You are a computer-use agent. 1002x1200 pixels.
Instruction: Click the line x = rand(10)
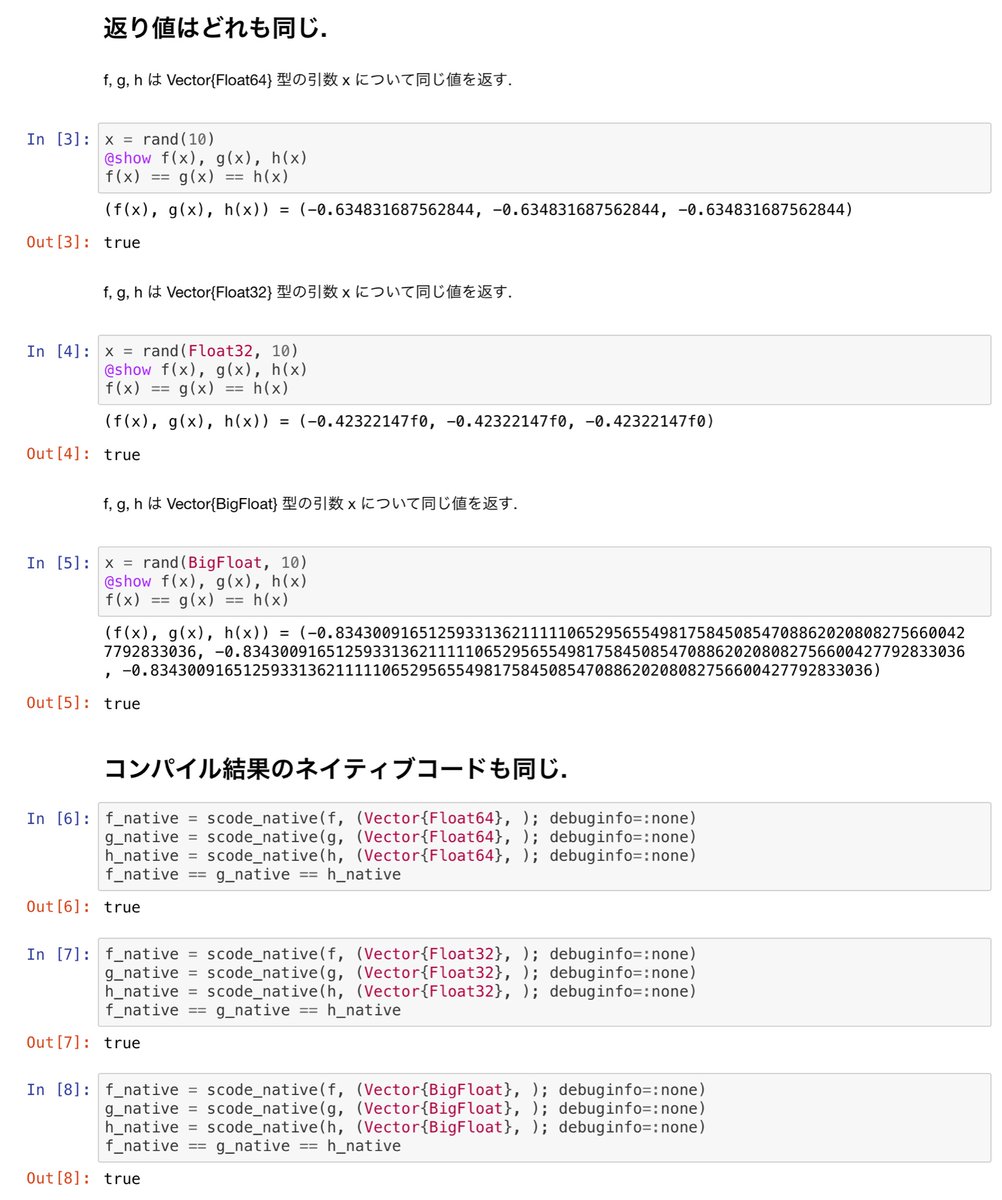coord(160,139)
